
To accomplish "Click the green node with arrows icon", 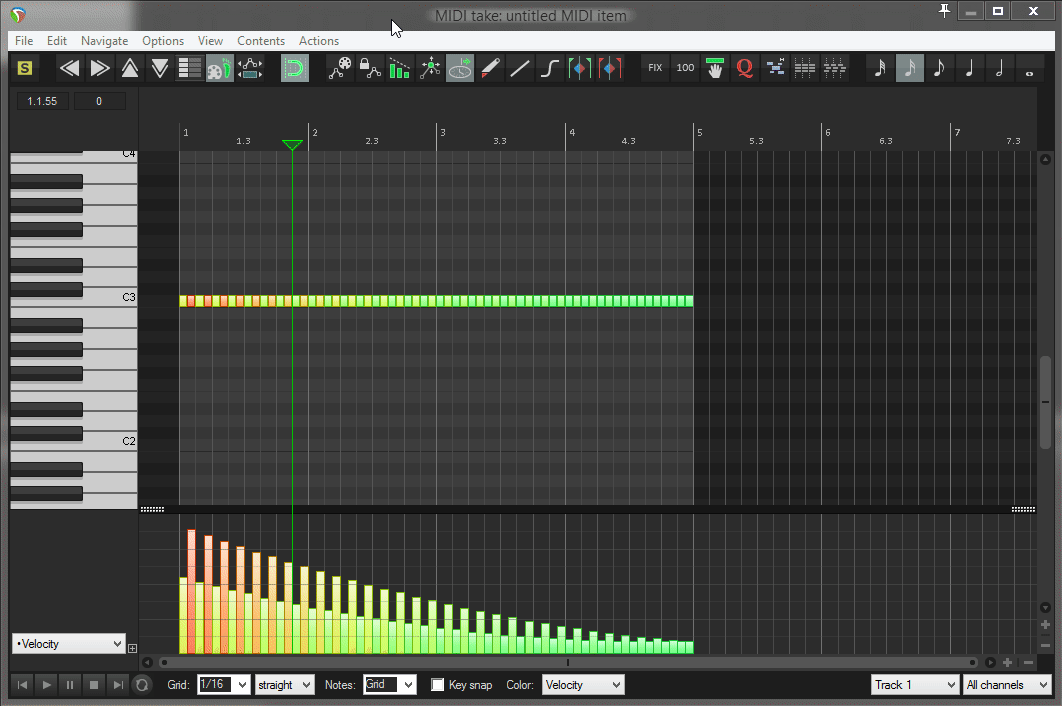I will click(x=430, y=68).
